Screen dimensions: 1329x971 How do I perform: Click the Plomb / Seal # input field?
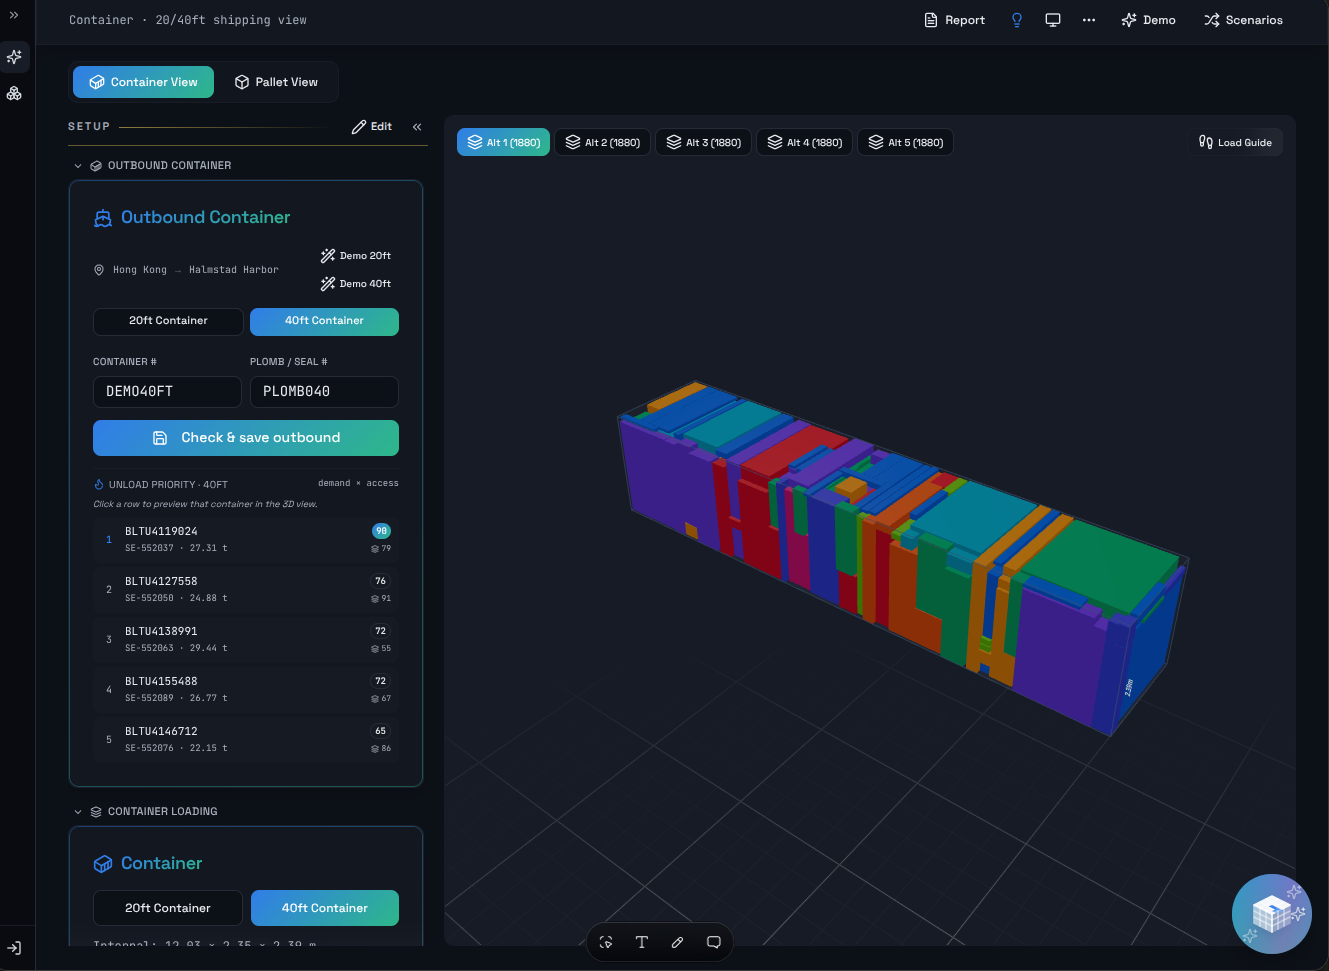coord(324,392)
